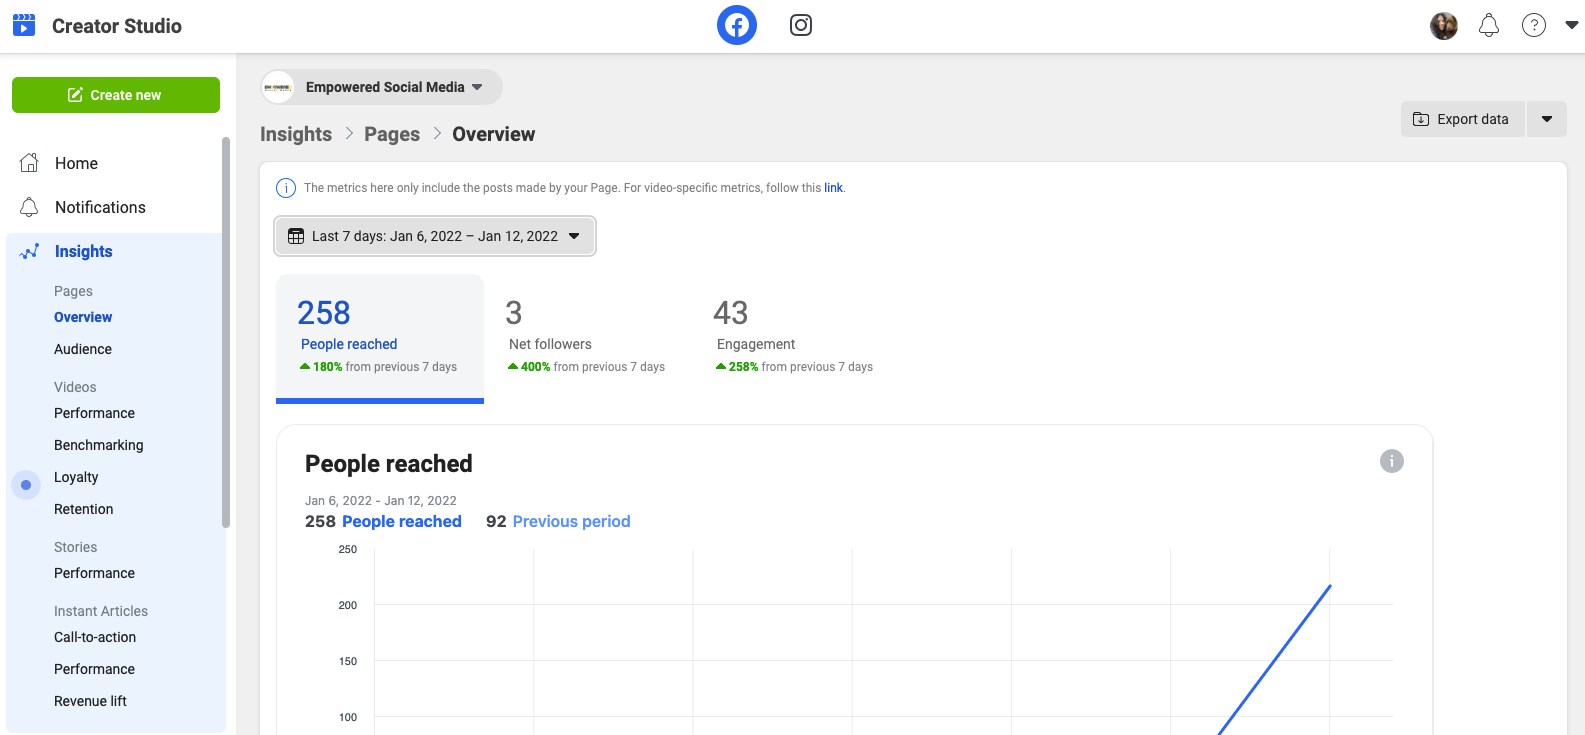Viewport: 1585px width, 735px height.
Task: Click the chart date range Jan 6 - Jan 12 text
Action: pos(381,501)
